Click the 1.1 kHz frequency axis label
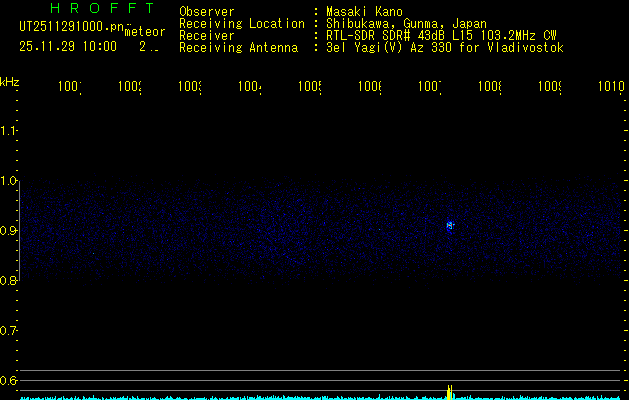The image size is (629, 400). click(10, 131)
